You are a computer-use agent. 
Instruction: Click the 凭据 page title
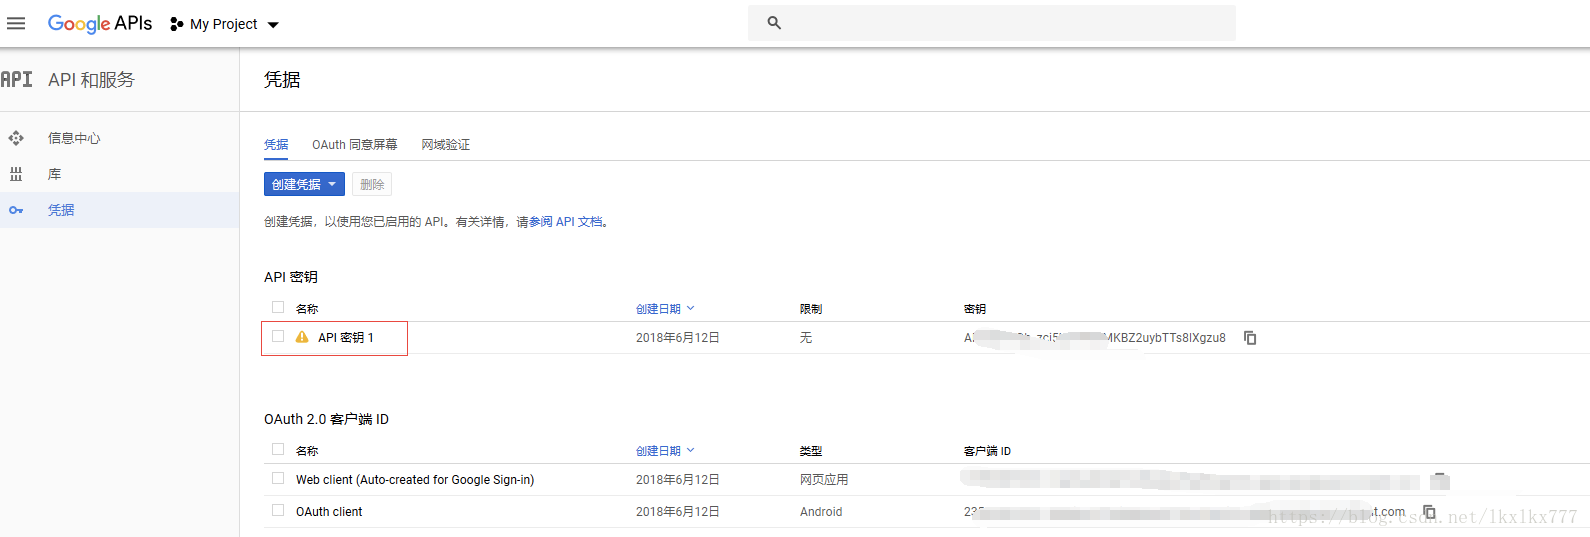(x=282, y=80)
